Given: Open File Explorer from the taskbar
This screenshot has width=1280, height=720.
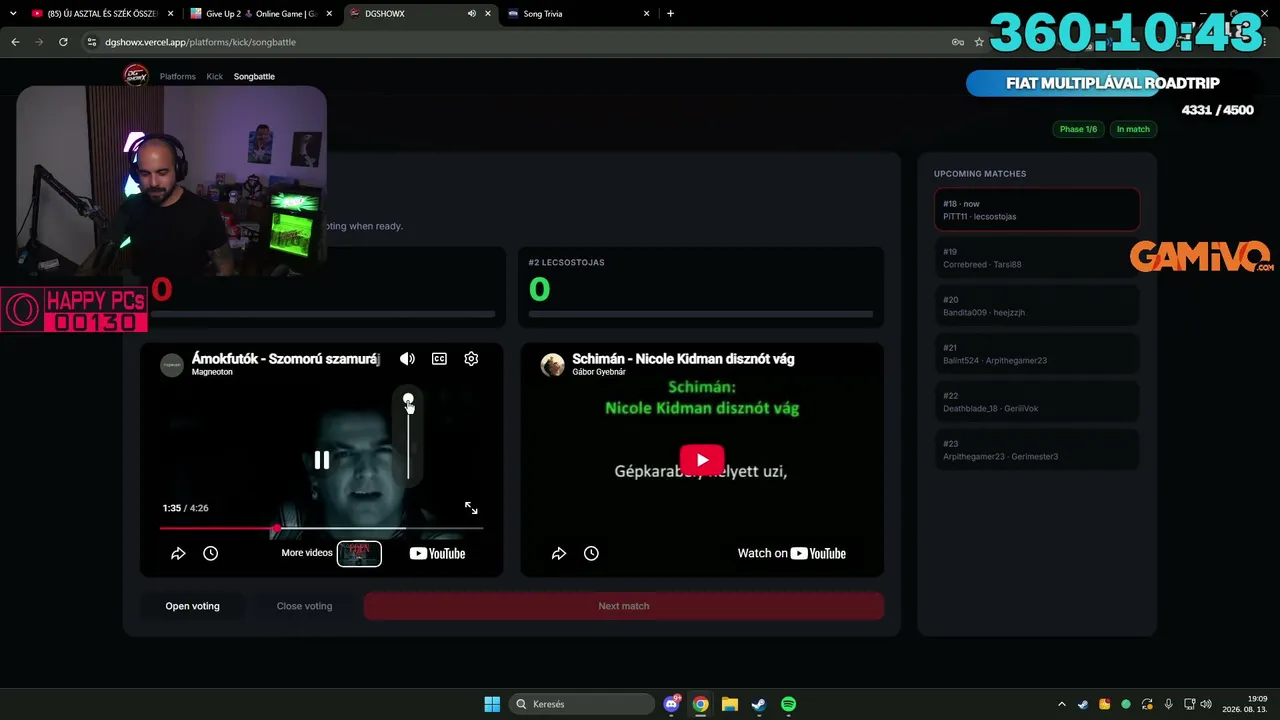Looking at the screenshot, I should tap(730, 704).
